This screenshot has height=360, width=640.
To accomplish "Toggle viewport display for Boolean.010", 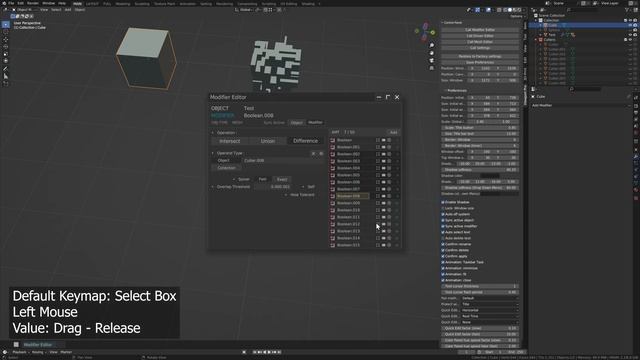I will click(x=384, y=210).
